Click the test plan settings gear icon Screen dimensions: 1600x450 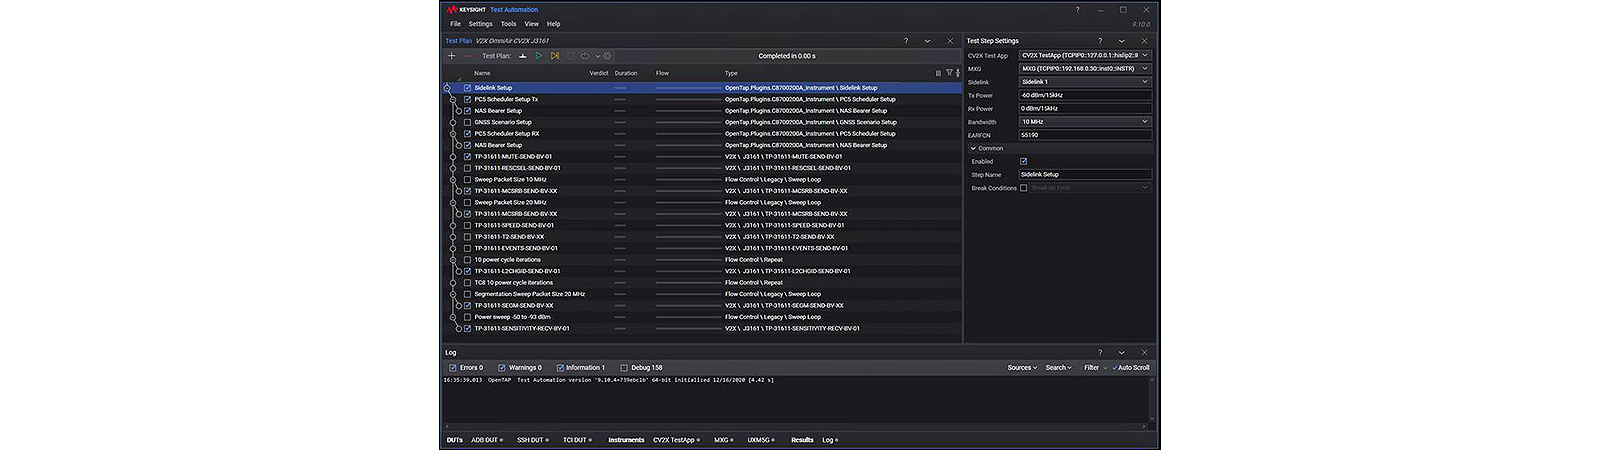(x=607, y=56)
